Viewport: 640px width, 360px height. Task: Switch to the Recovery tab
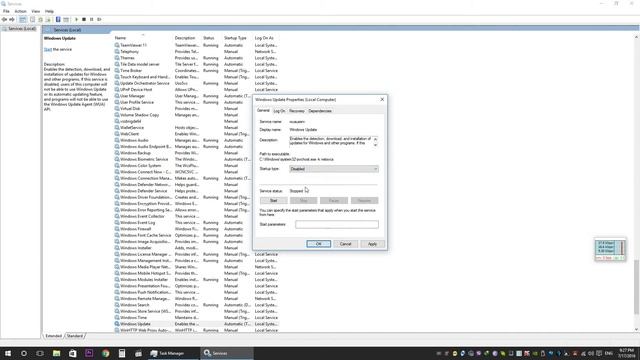coord(297,111)
